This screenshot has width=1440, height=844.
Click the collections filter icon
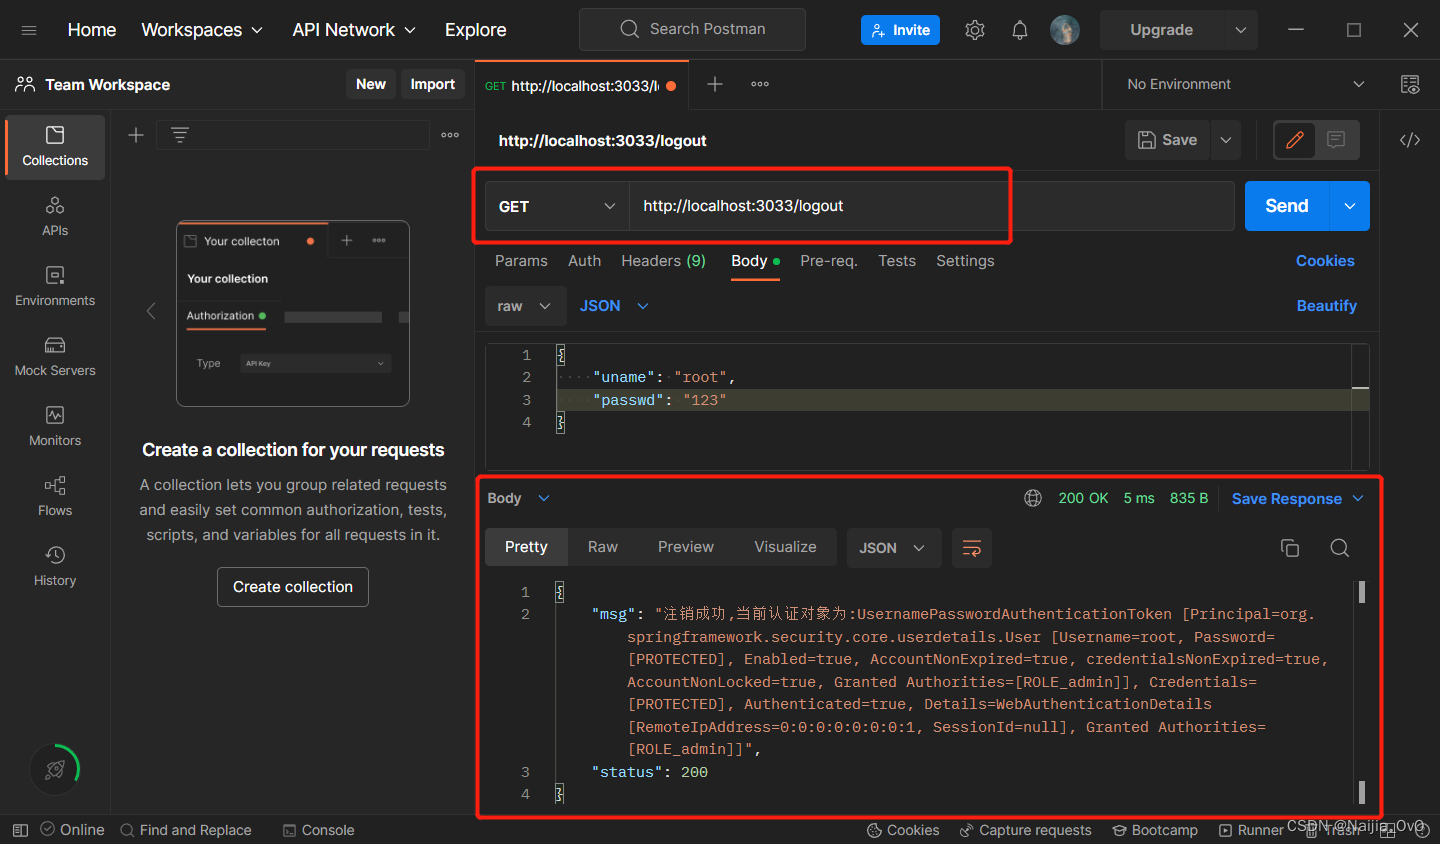180,135
